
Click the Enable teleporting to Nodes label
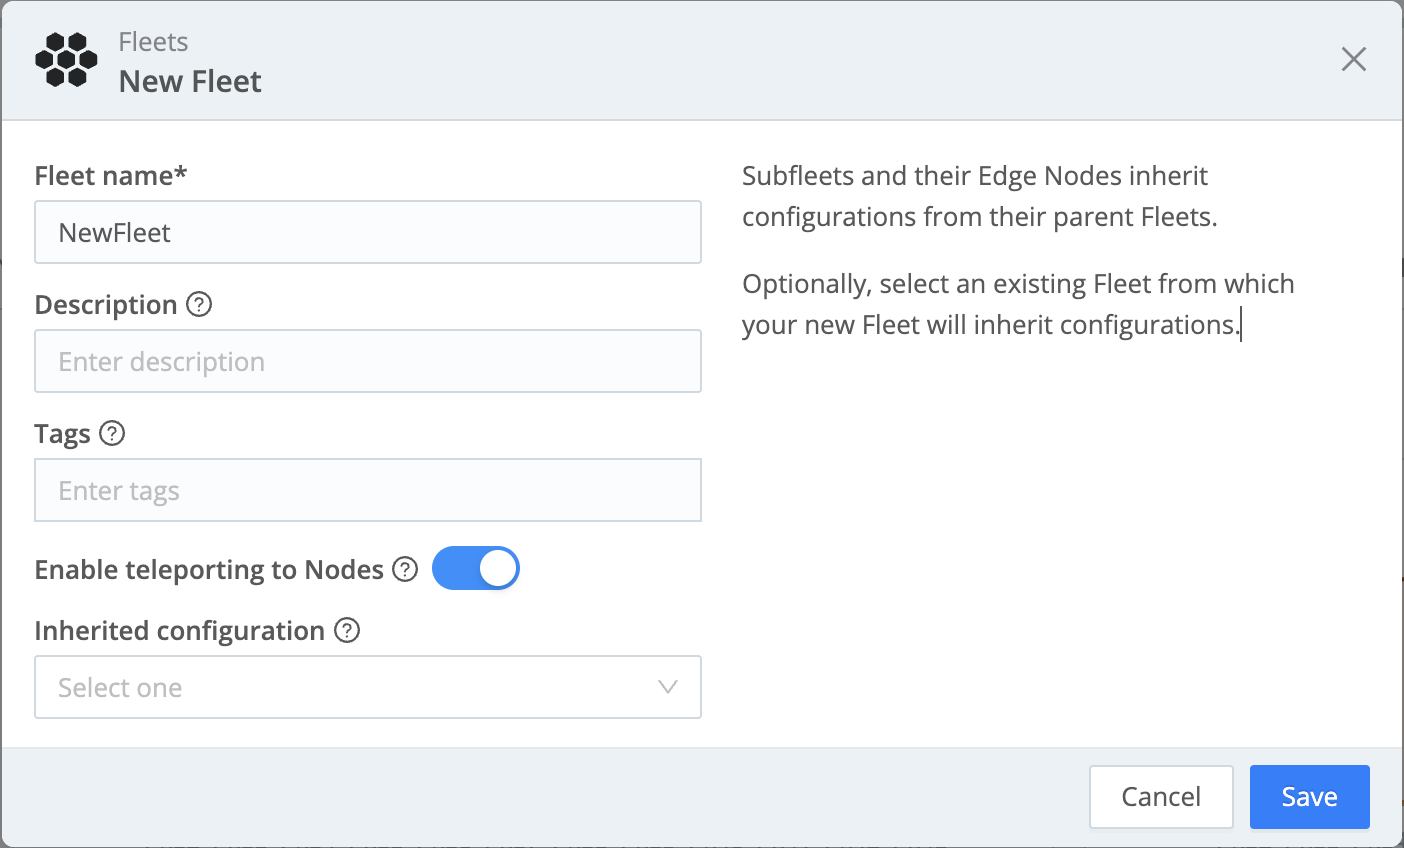point(209,569)
